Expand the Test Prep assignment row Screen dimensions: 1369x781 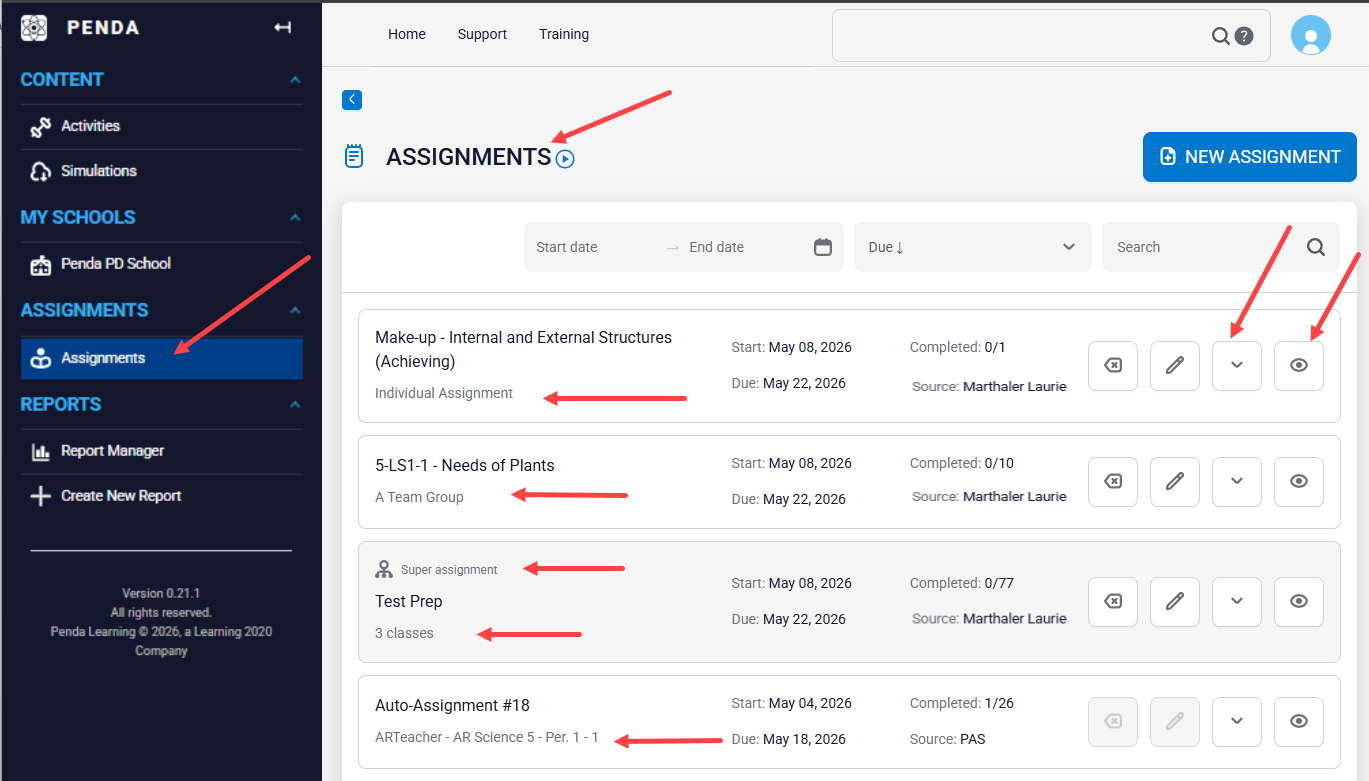(1237, 602)
